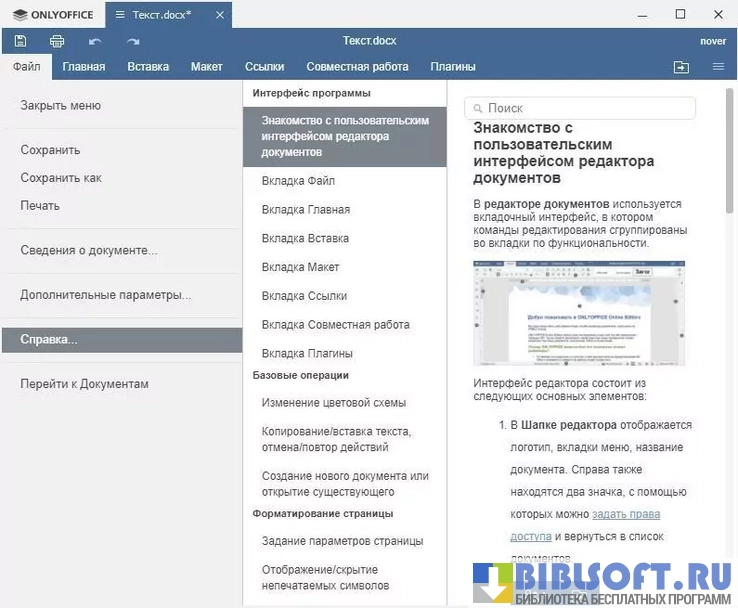Click the search magnifier icon in help
738x608 pixels.
point(477,108)
